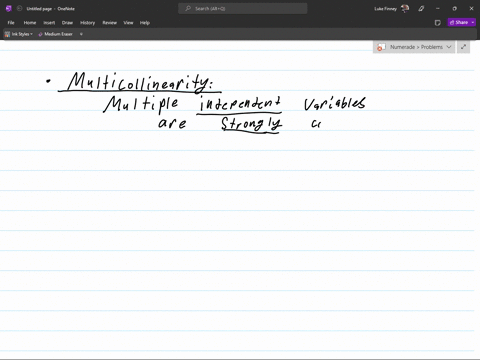480x360 pixels.
Task: Click the handwritten Multicollinearity heading
Action: [139, 82]
